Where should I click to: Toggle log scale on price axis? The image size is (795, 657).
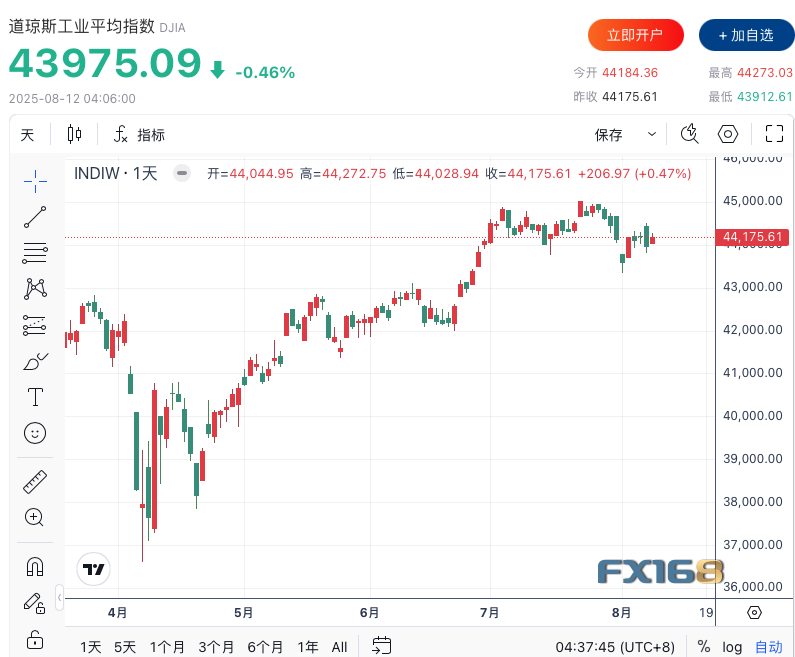[733, 647]
